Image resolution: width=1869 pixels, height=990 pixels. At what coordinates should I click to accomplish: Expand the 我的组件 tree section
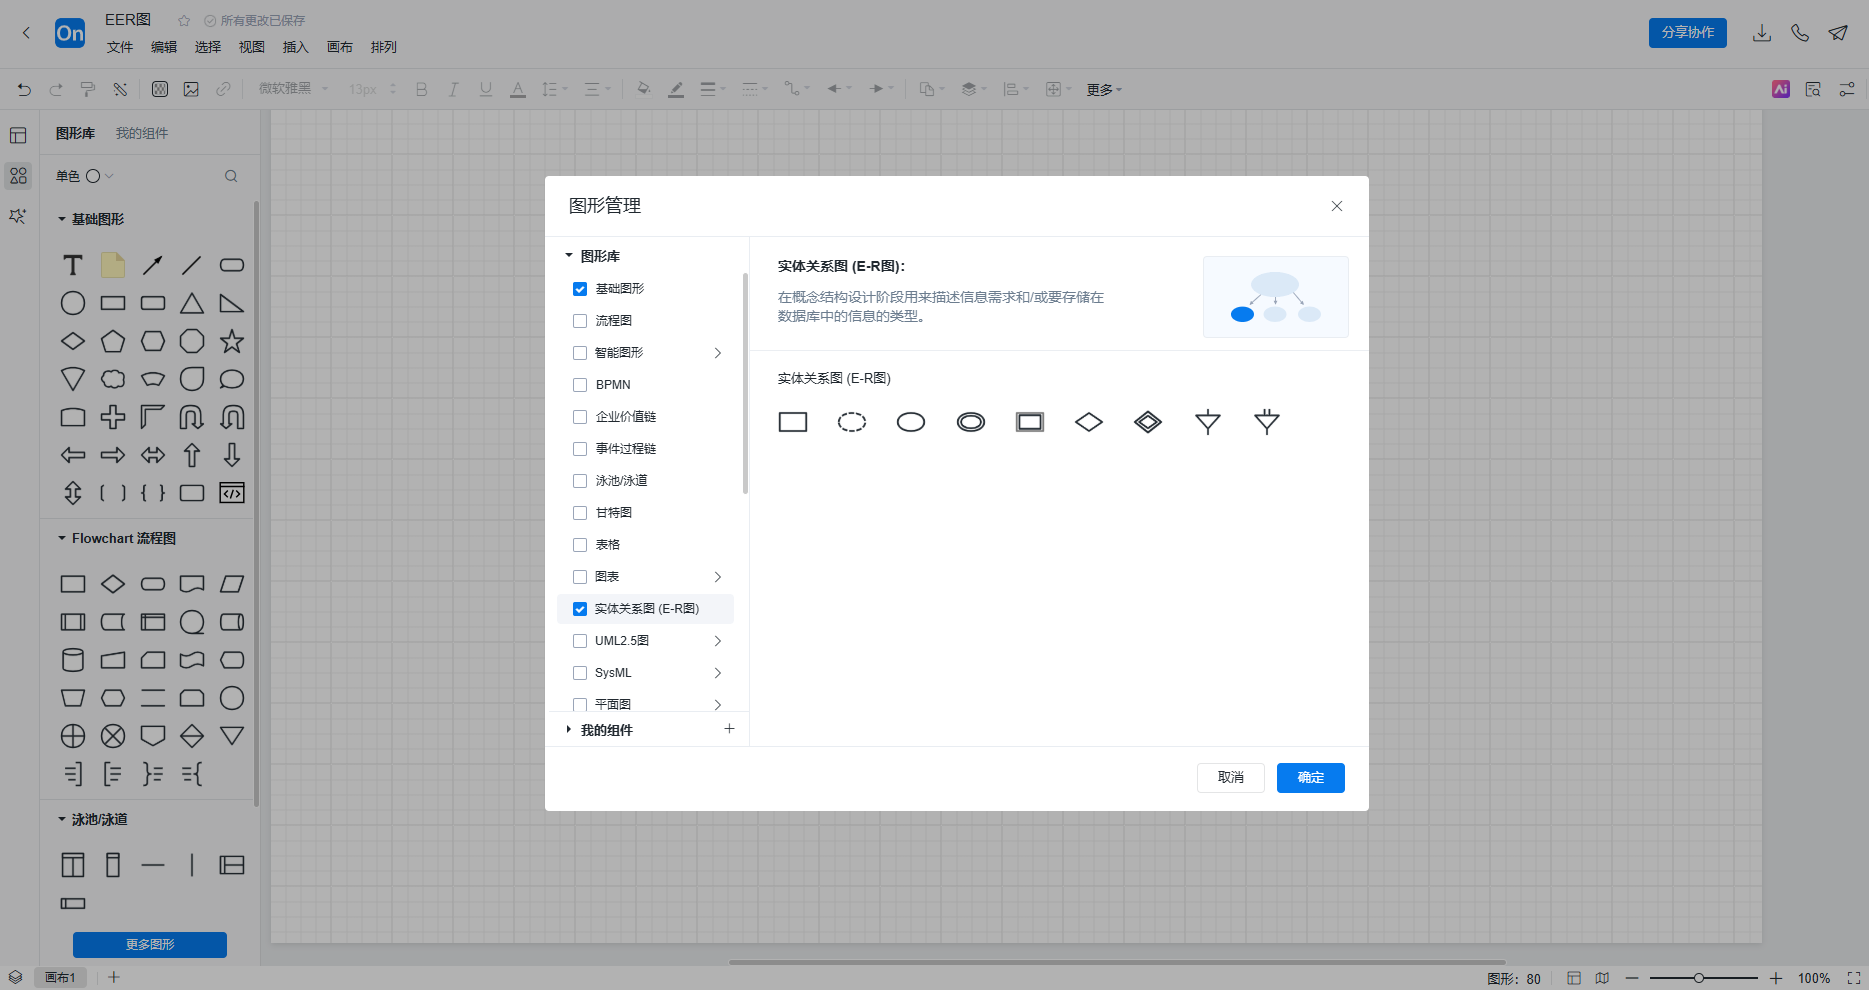(569, 730)
